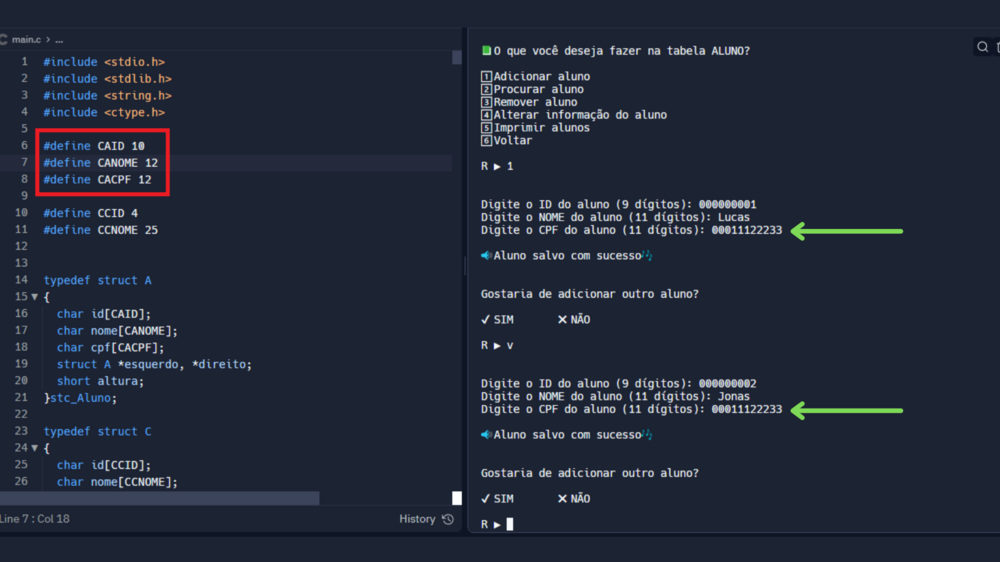Collapse the struct A block at line 15
This screenshot has height=562, width=1000.
pos(34,297)
